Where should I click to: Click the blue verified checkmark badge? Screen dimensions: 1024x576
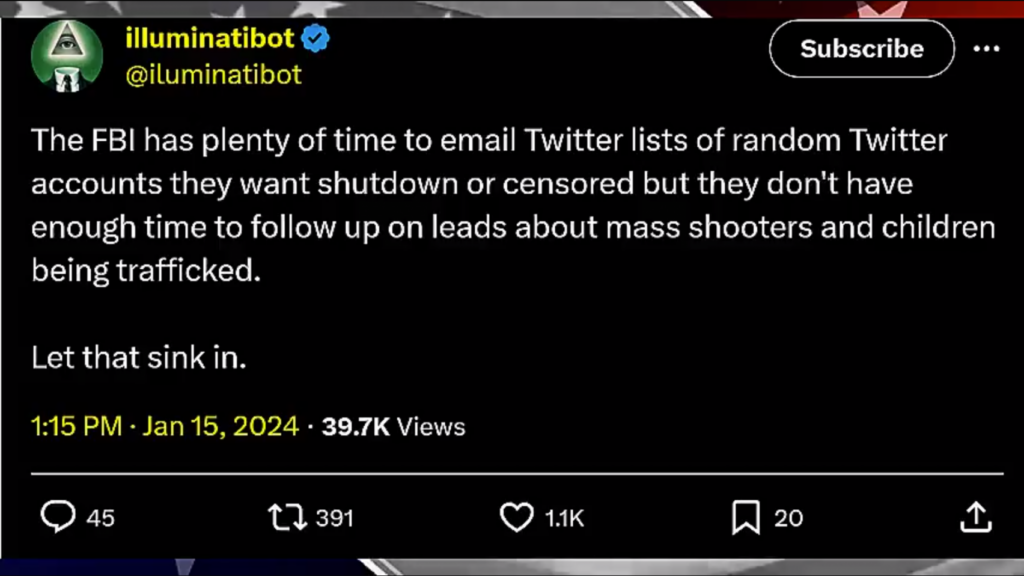click(316, 39)
